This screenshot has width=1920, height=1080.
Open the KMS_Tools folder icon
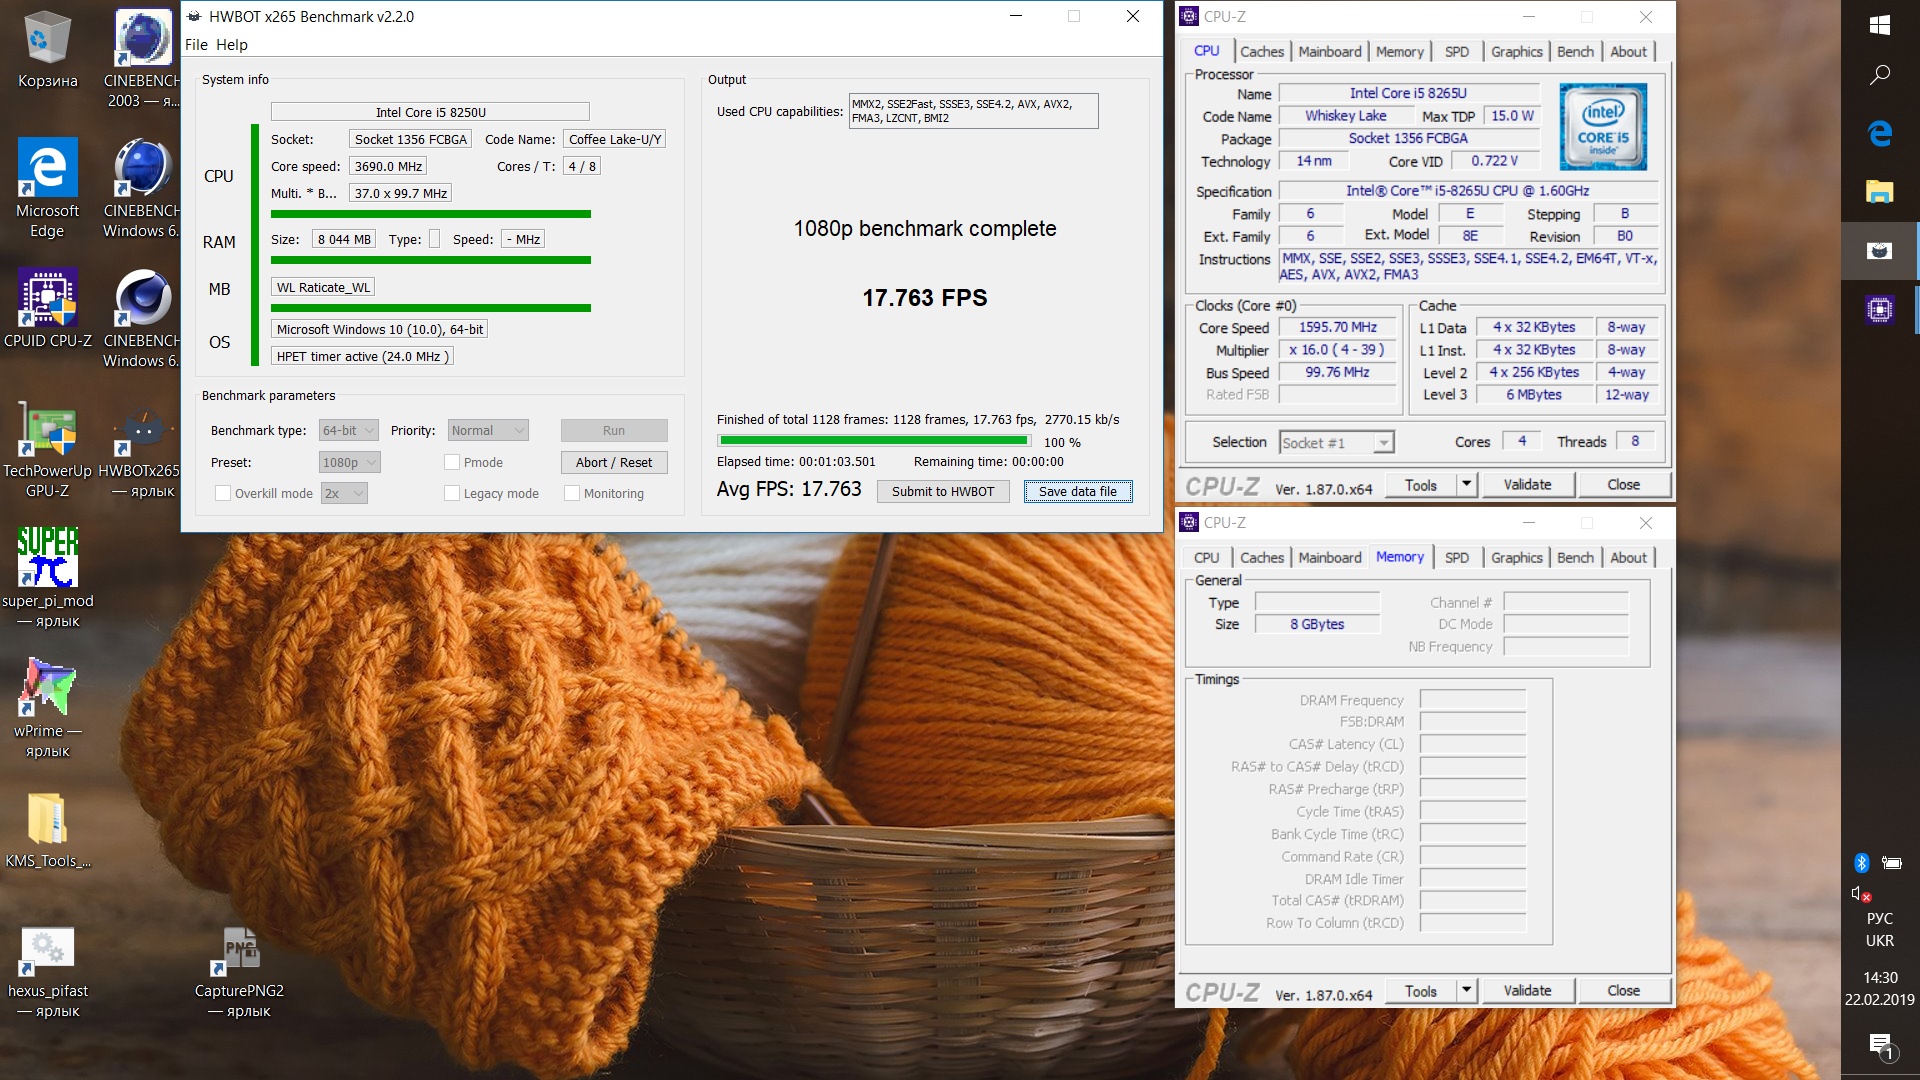[x=47, y=829]
